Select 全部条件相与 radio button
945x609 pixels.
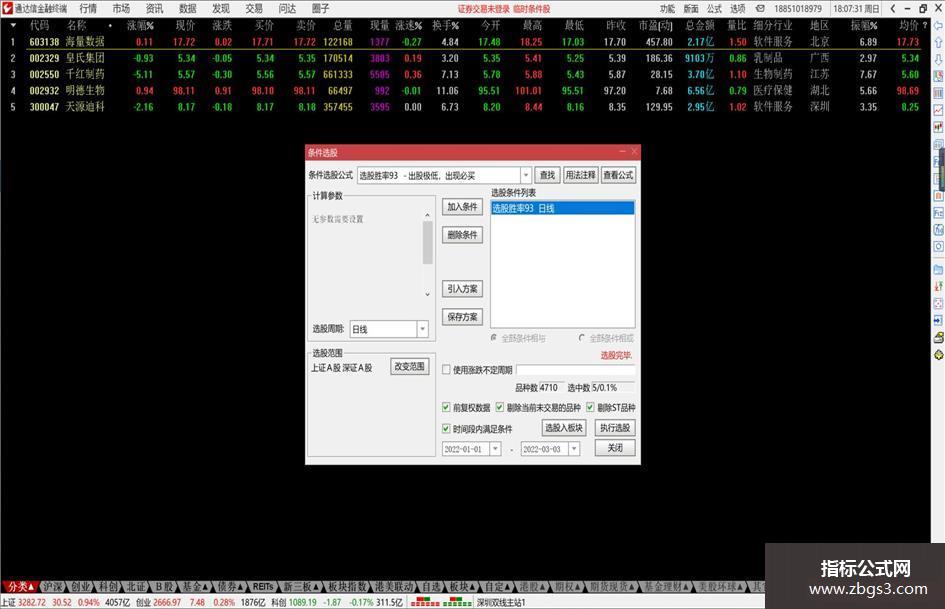click(x=494, y=338)
